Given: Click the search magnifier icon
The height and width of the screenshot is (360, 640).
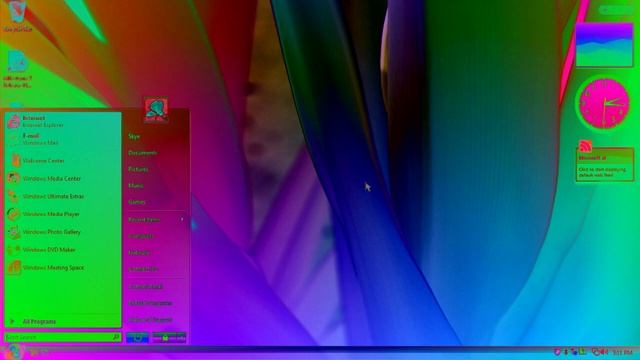Looking at the screenshot, I should pos(116,337).
